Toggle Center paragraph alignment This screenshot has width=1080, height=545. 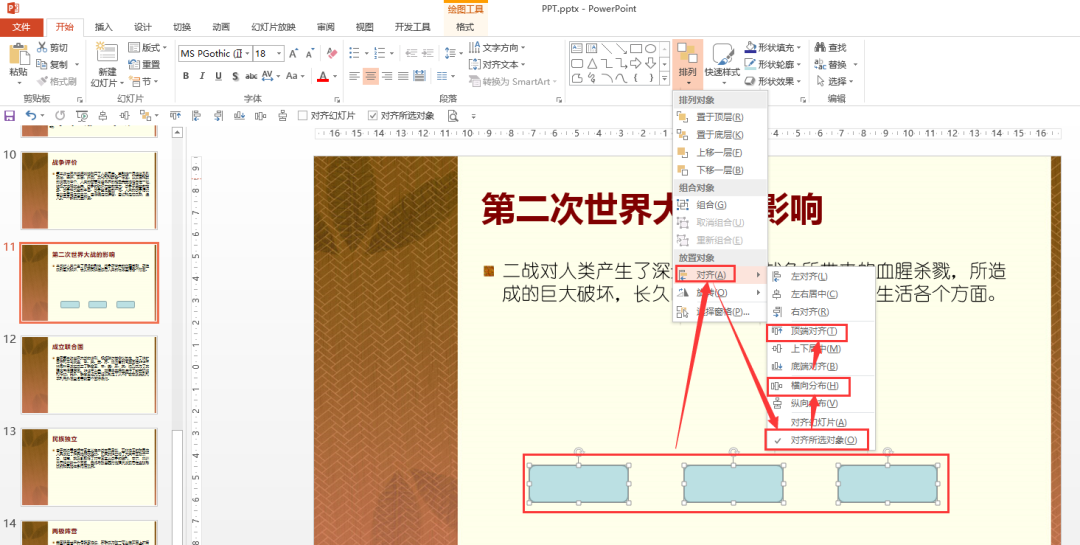pyautogui.click(x=371, y=76)
